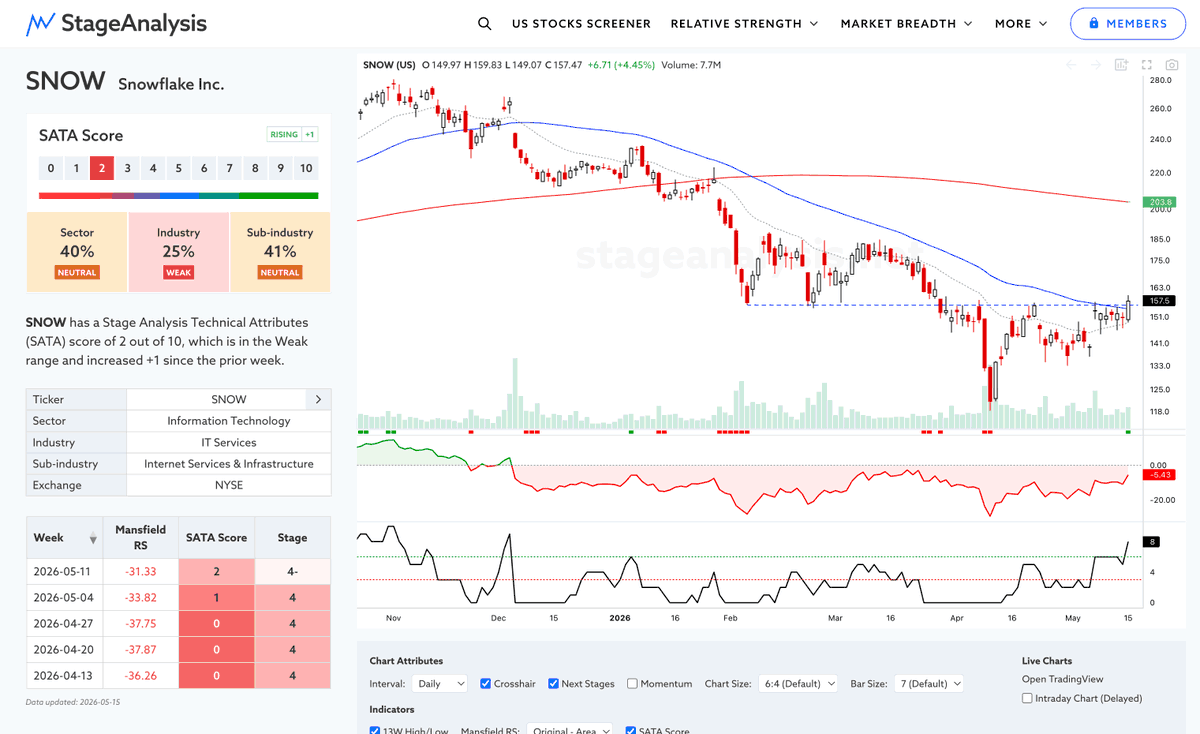Click SATA score box number 2
Viewport: 1200px width, 734px height.
point(102,168)
